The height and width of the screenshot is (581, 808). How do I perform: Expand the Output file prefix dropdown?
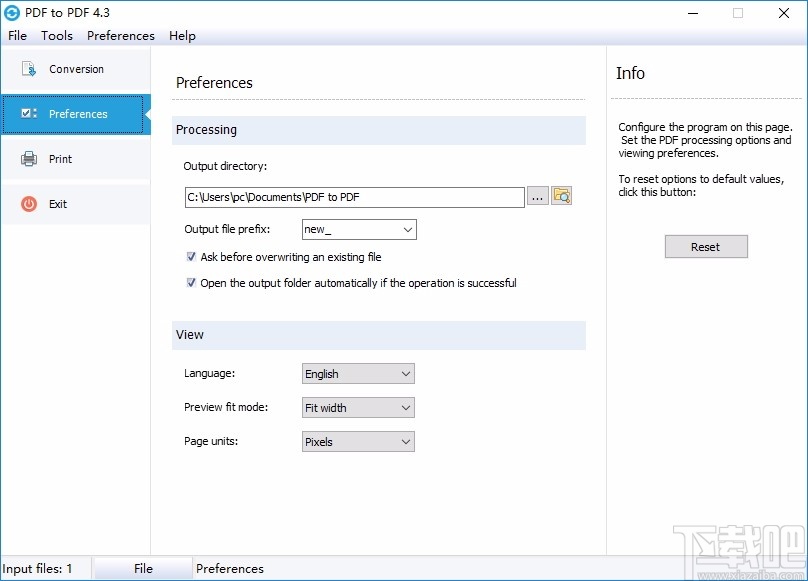[408, 229]
